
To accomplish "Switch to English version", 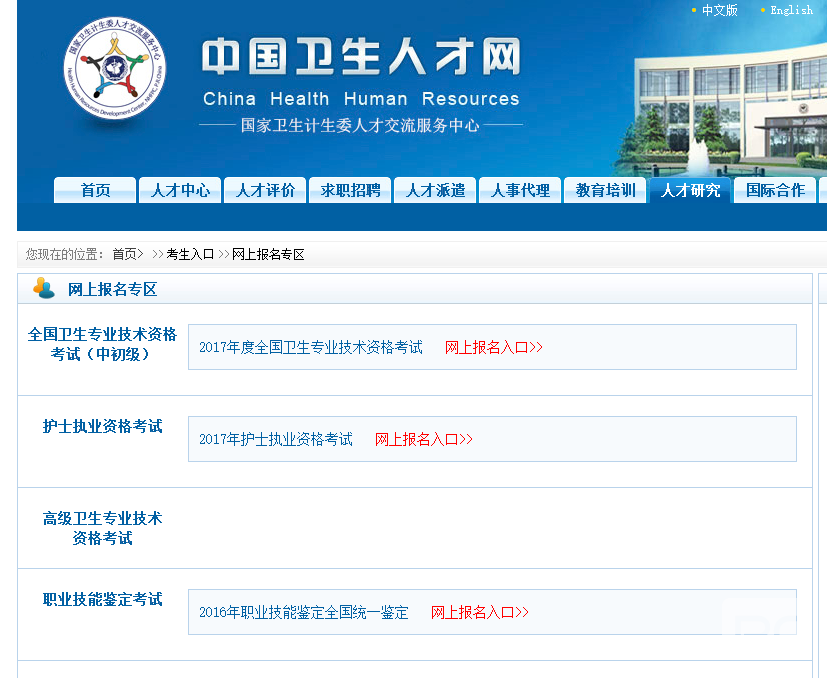I will pos(791,10).
